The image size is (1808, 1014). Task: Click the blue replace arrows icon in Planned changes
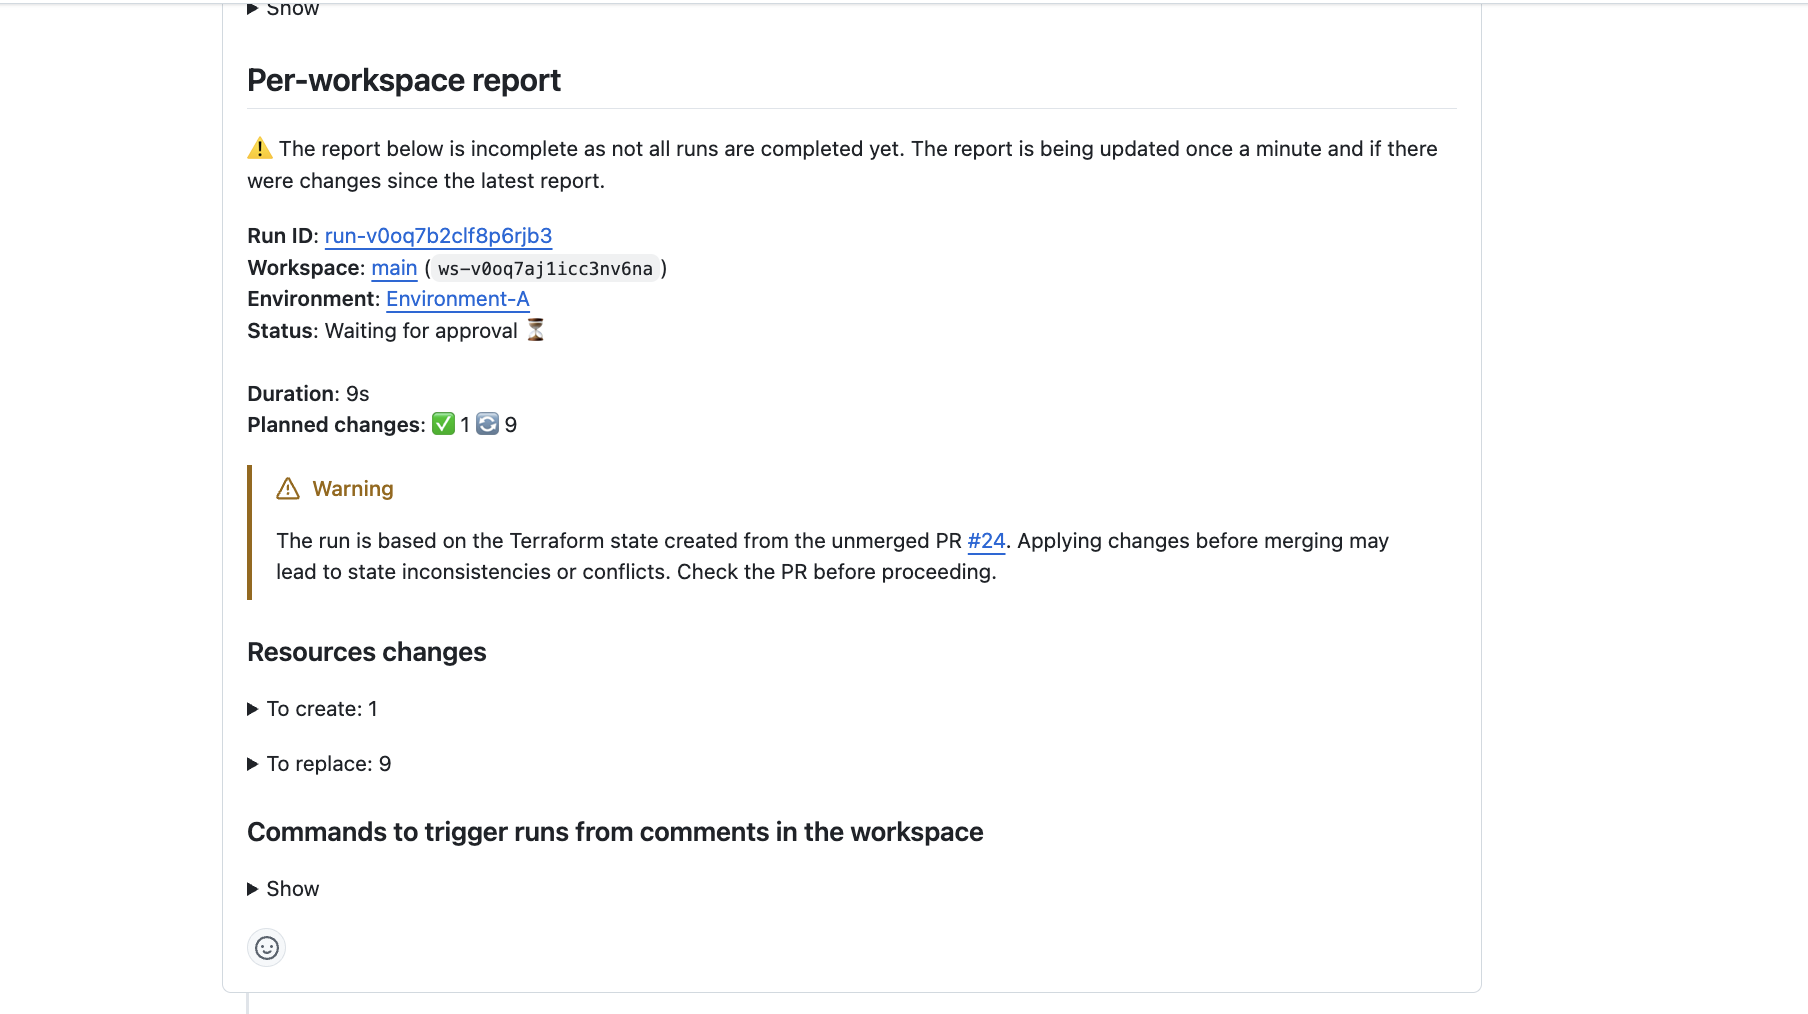pos(487,424)
